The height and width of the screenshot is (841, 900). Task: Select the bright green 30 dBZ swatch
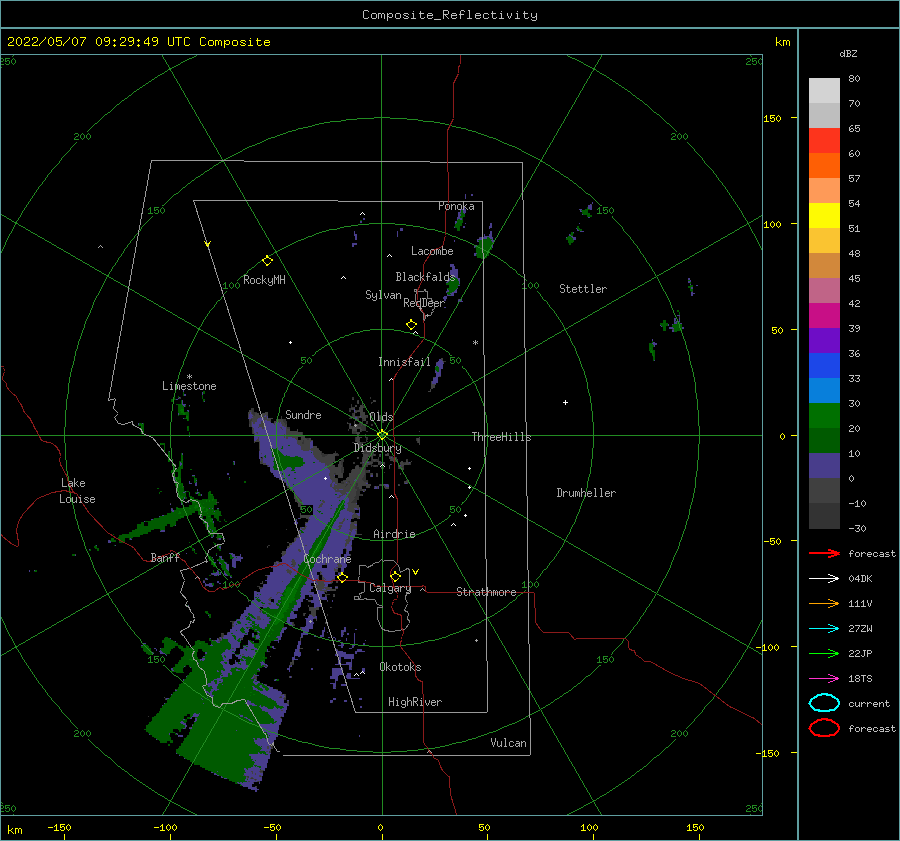pyautogui.click(x=824, y=416)
